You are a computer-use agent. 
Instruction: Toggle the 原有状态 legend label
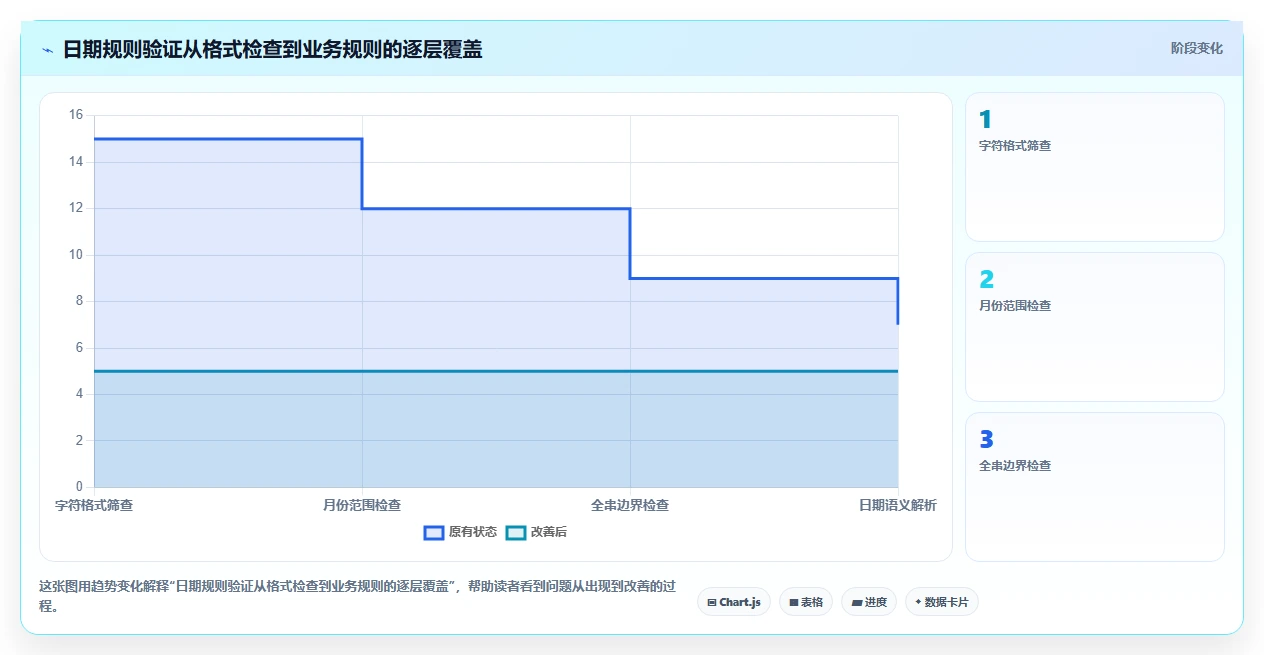pos(473,532)
